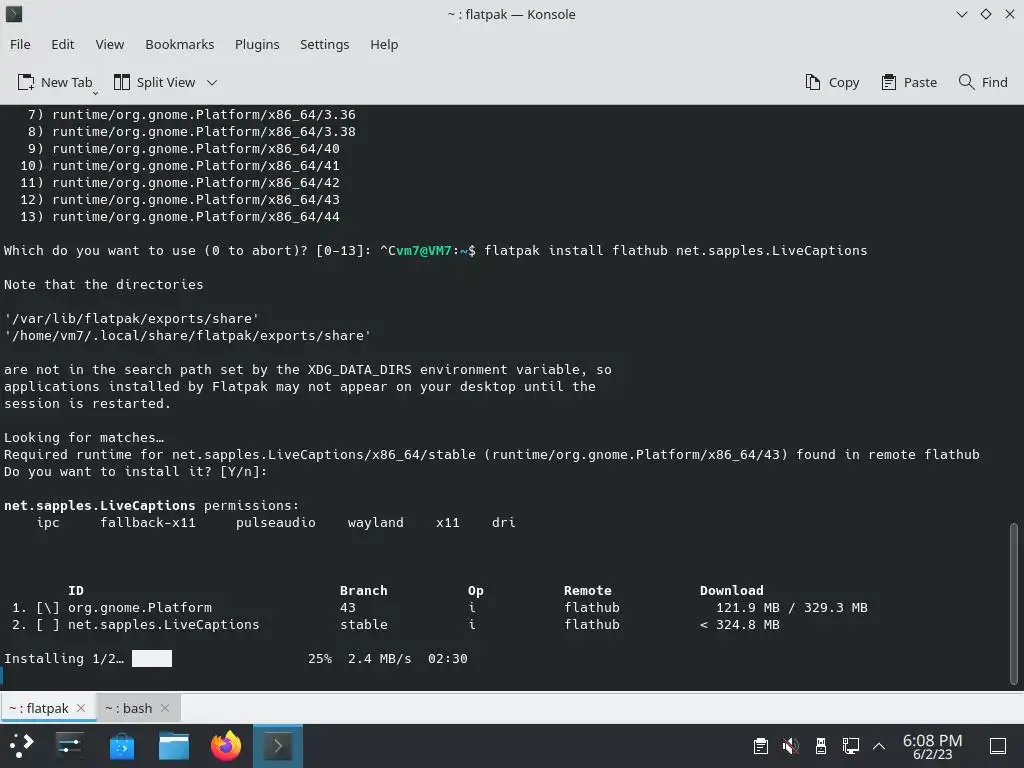Click the show desktop button in the taskbar

coord(998,746)
